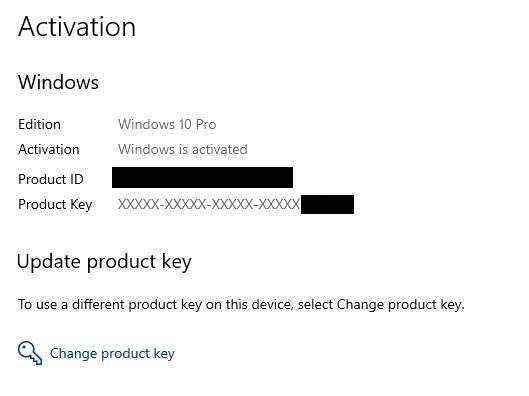The height and width of the screenshot is (396, 529).
Task: Click the Update product key heading
Action: [x=104, y=262]
